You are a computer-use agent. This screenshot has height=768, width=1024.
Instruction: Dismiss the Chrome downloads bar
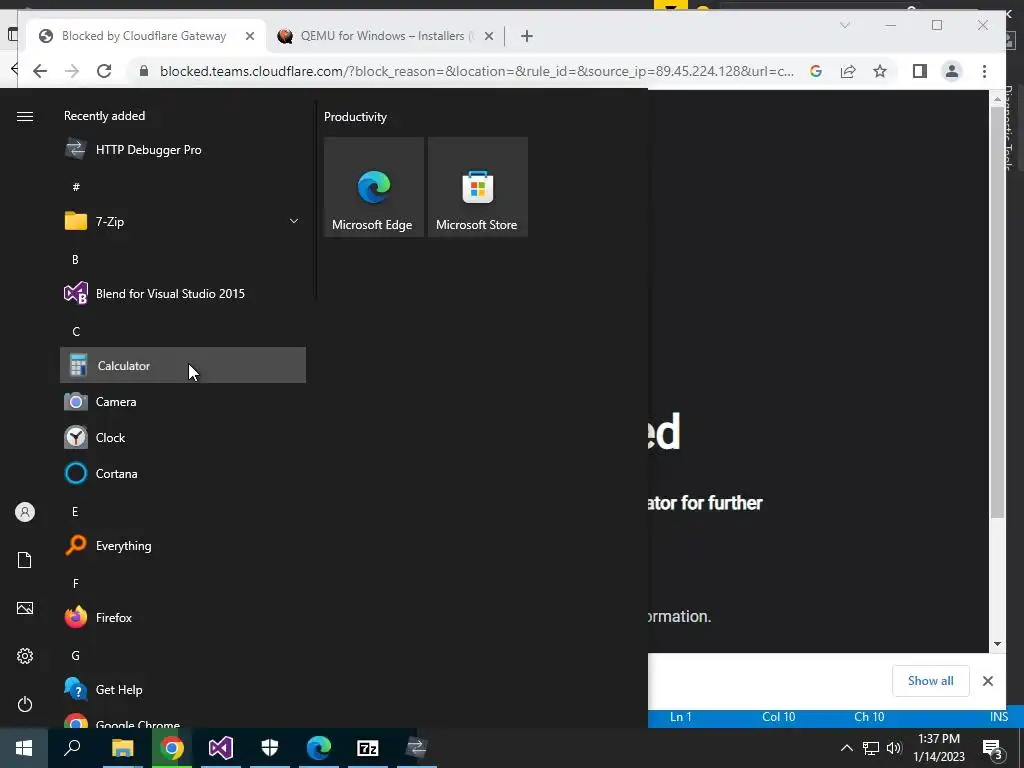[987, 680]
